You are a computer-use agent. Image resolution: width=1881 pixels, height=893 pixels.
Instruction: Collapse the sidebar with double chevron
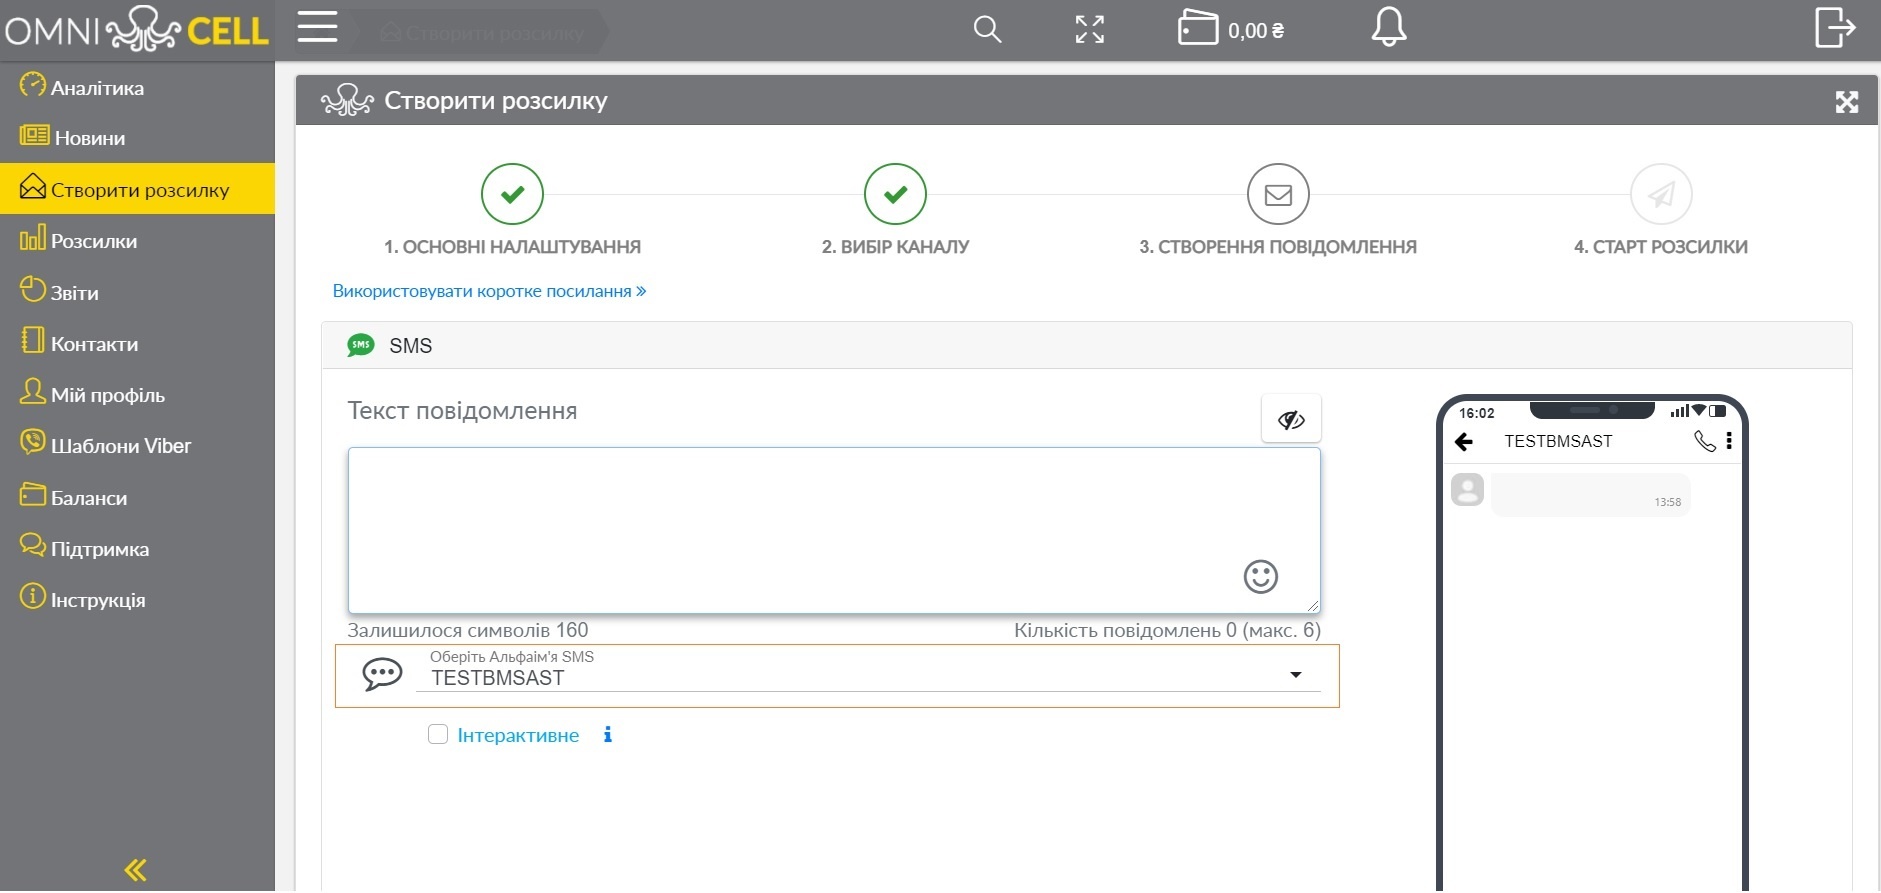(136, 870)
